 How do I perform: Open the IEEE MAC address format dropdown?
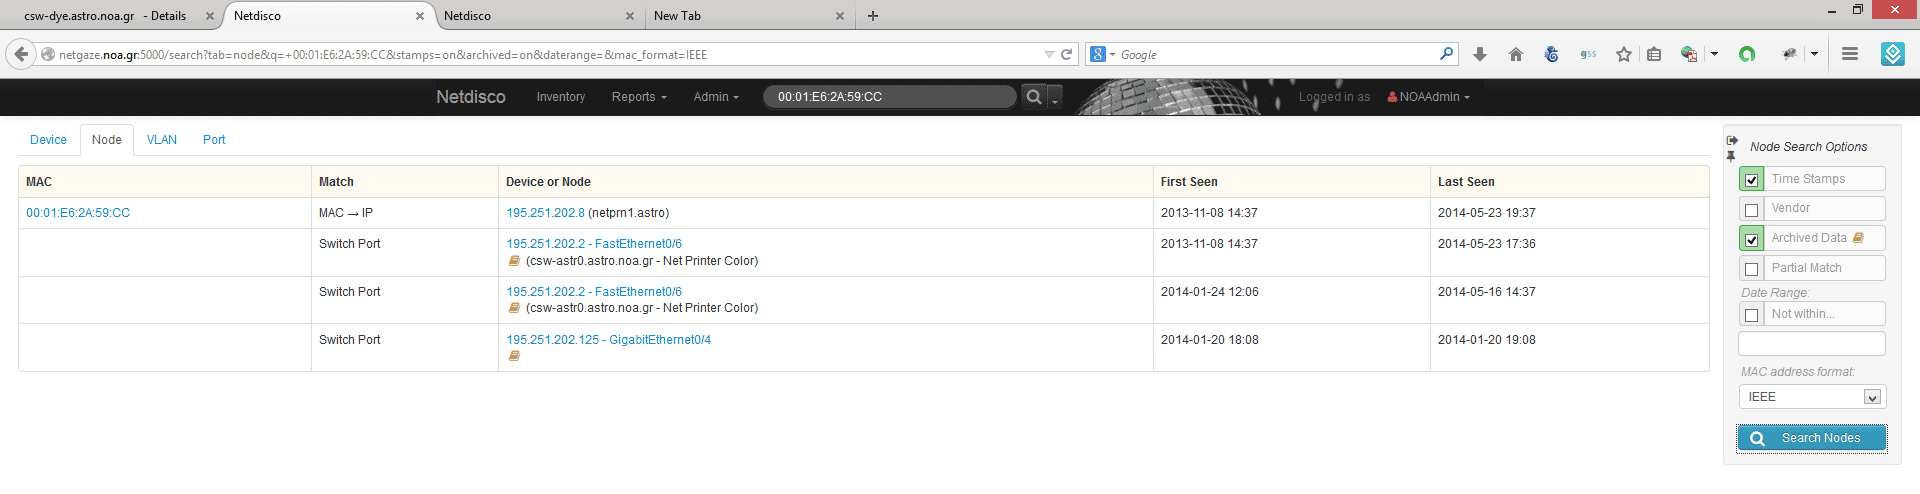[x=1812, y=397]
